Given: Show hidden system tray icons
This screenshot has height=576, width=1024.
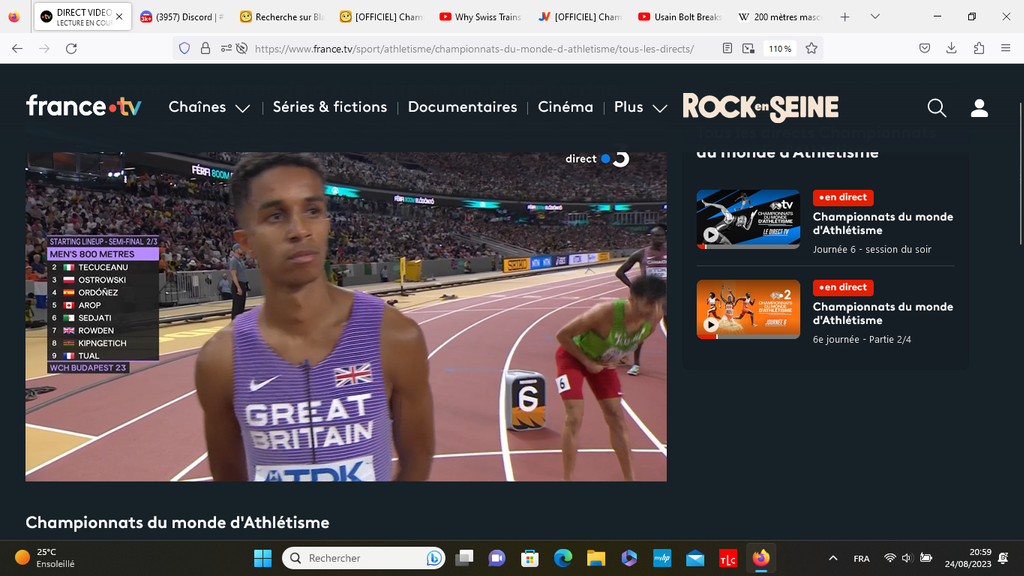Looking at the screenshot, I should pyautogui.click(x=833, y=558).
